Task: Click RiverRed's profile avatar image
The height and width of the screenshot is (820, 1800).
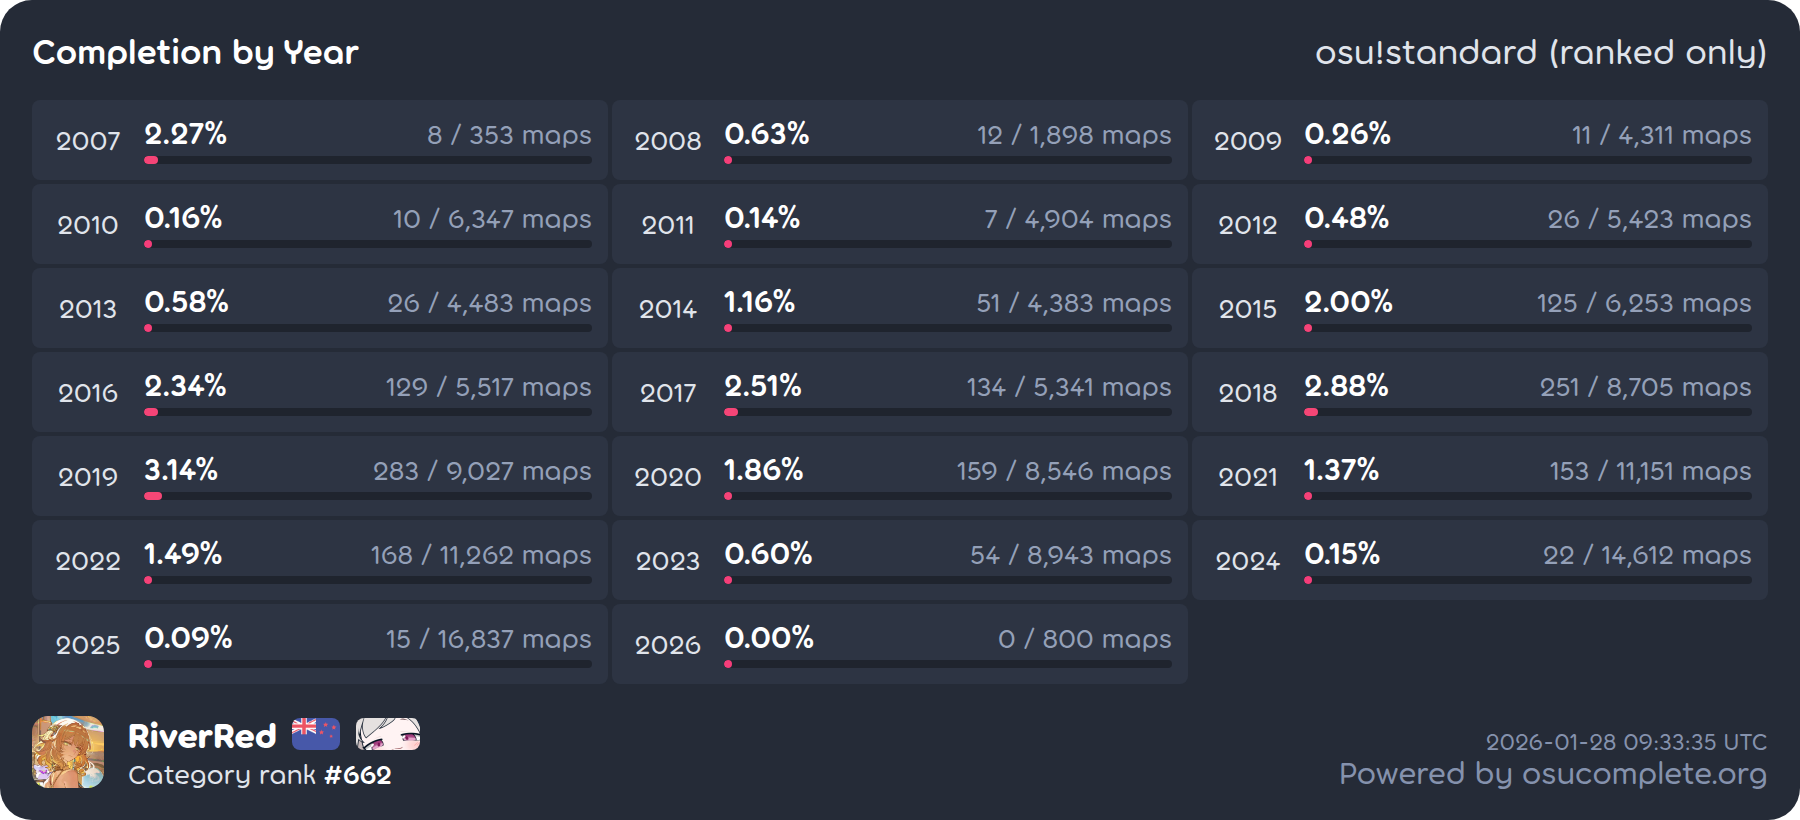Action: click(68, 752)
